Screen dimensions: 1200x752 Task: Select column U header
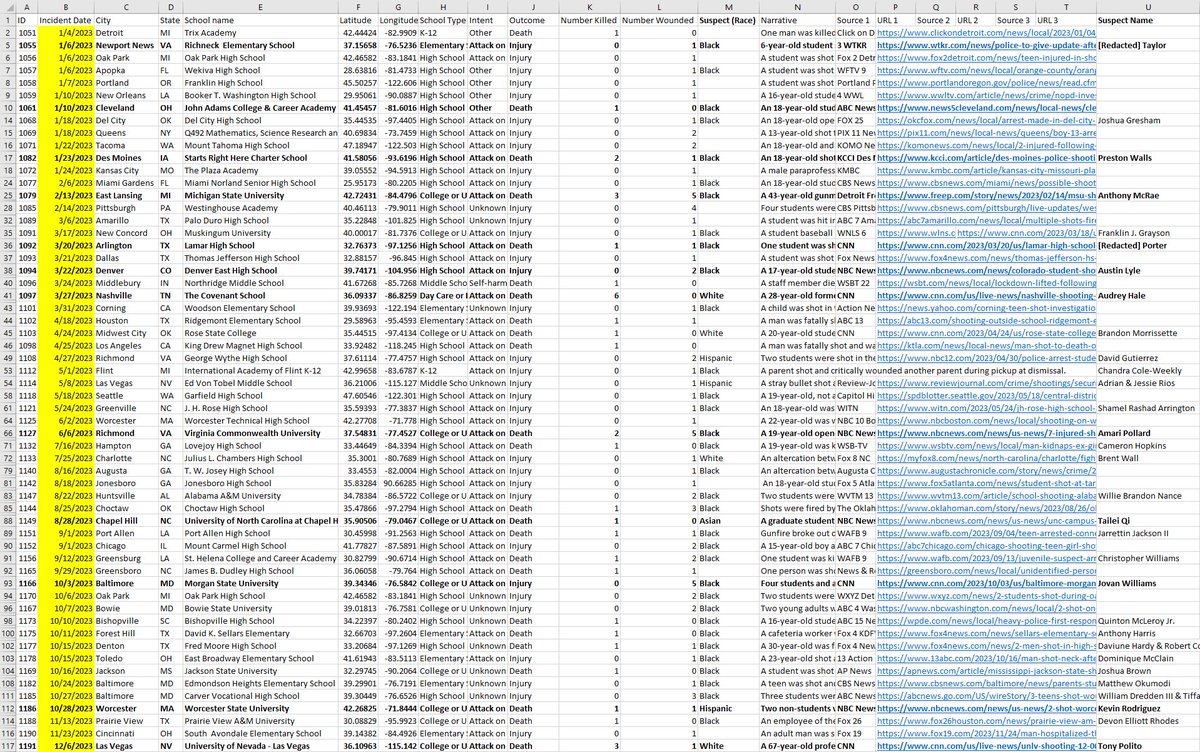[x=1147, y=6]
